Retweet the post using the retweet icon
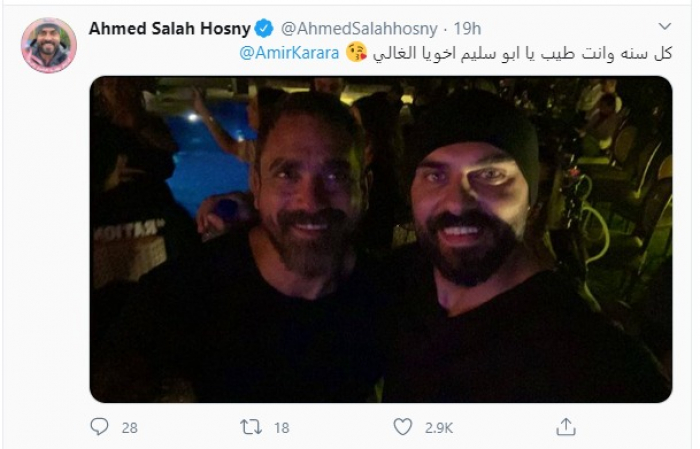Viewport: 700px width, 449px height. tap(251, 427)
